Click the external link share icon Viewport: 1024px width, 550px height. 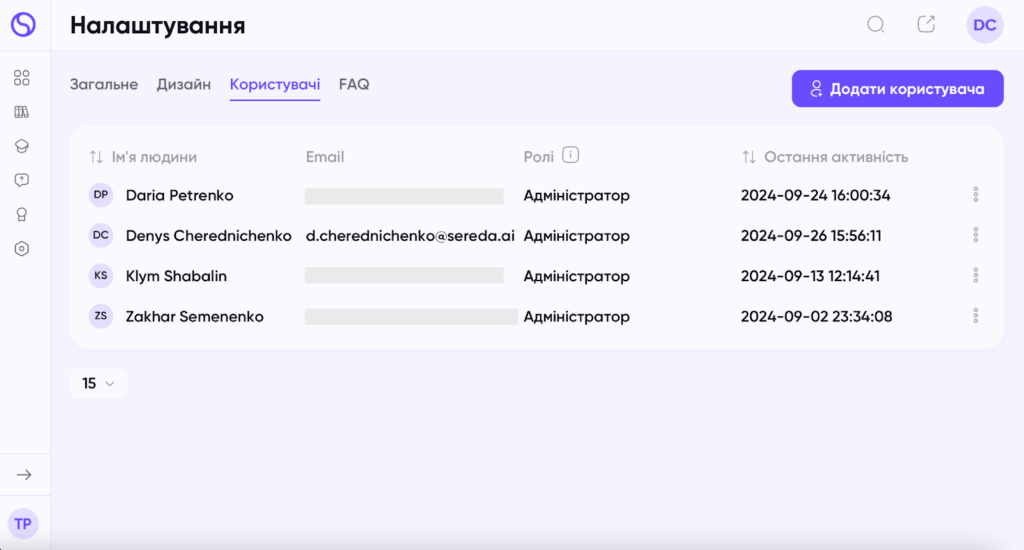pos(926,24)
